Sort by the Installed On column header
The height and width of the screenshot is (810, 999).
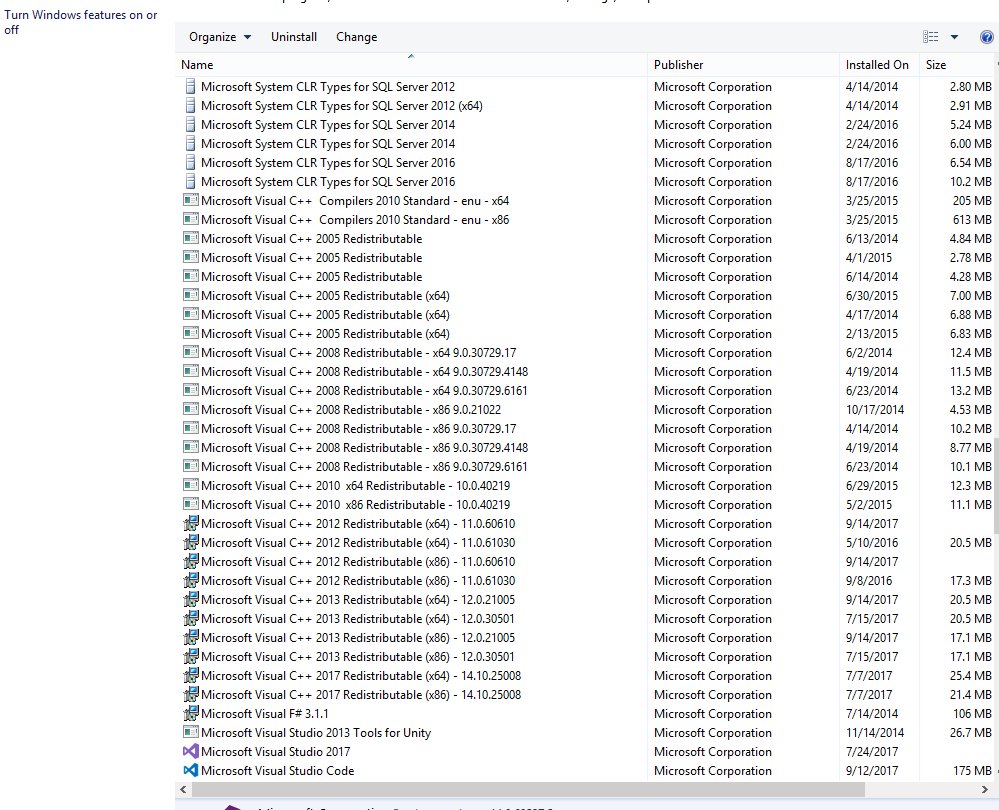click(x=879, y=64)
